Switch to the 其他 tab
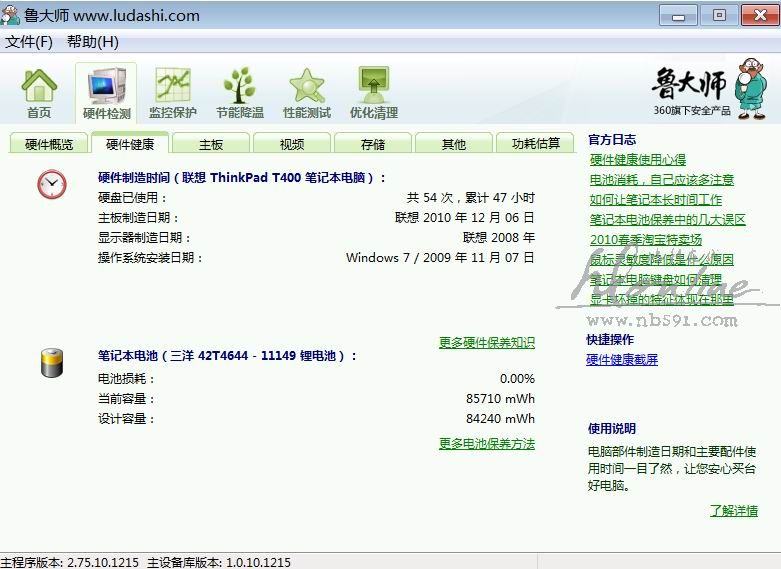Image resolution: width=781 pixels, height=569 pixels. [454, 144]
